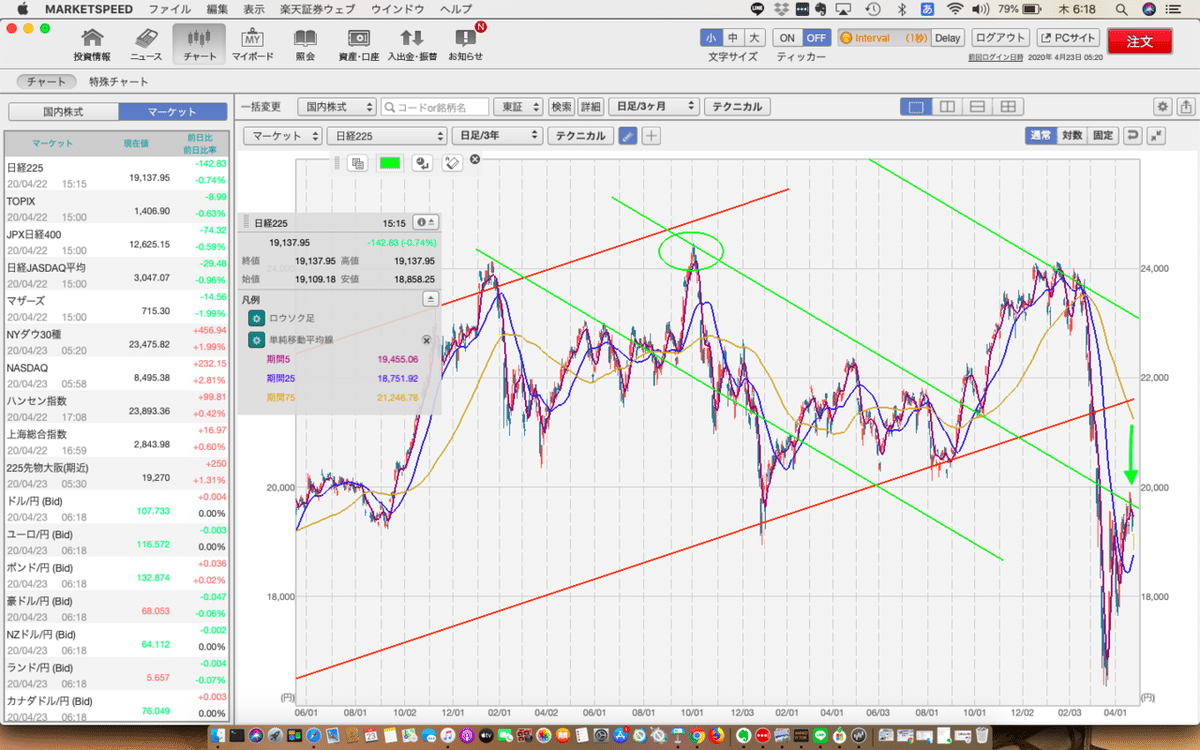Click the undo arrow icon above chart
This screenshot has width=1200, height=750.
click(x=1133, y=136)
